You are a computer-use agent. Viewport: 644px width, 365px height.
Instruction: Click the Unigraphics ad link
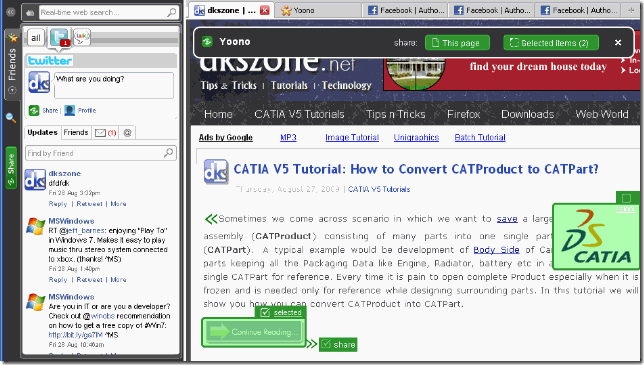point(416,138)
